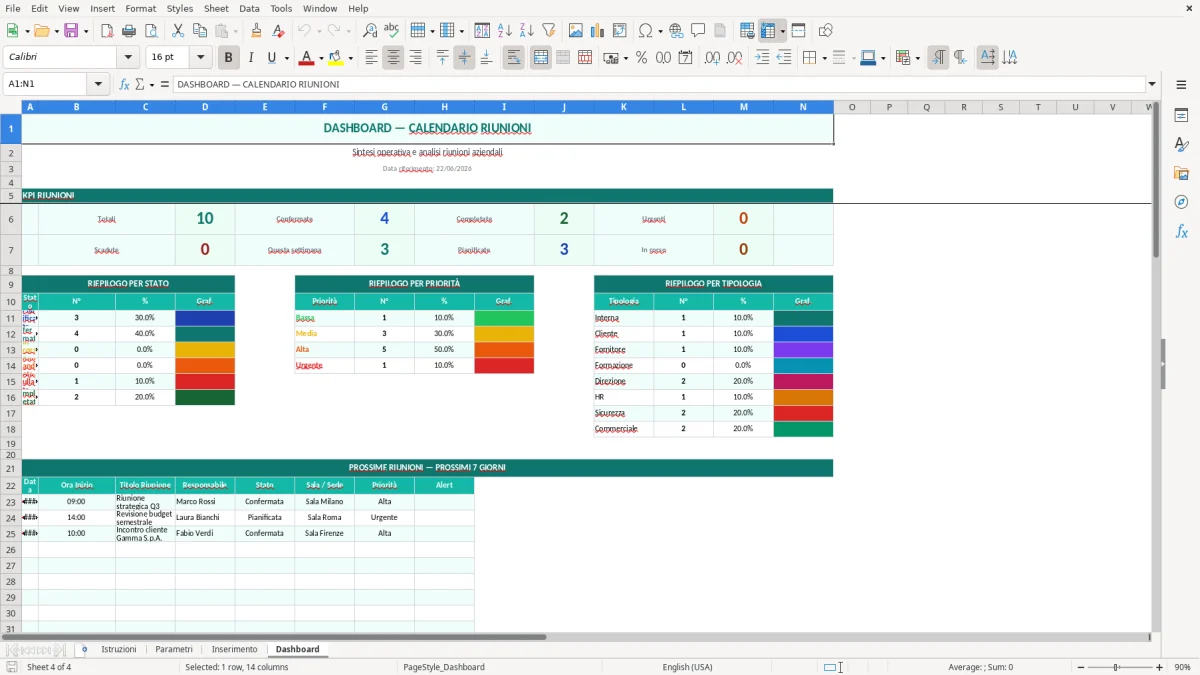Screen dimensions: 1200x675
Task: Click the Save document icon
Action: pyautogui.click(x=71, y=31)
